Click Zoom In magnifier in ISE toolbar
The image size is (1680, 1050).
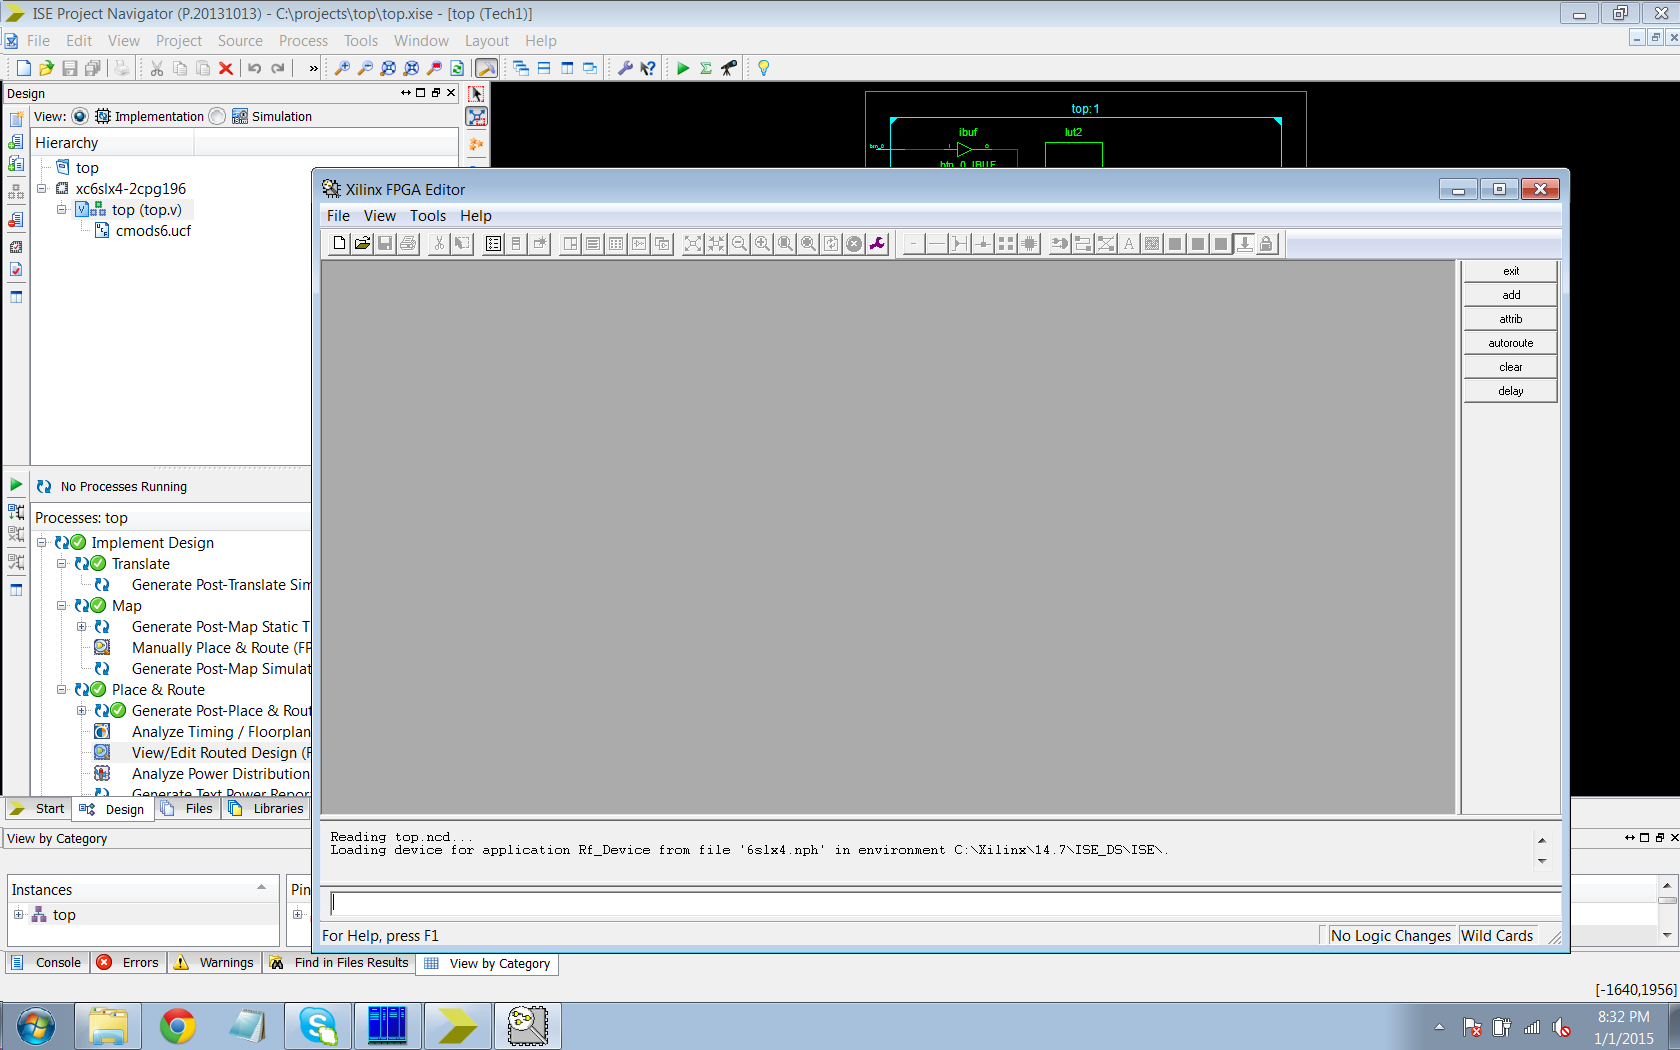tap(342, 68)
